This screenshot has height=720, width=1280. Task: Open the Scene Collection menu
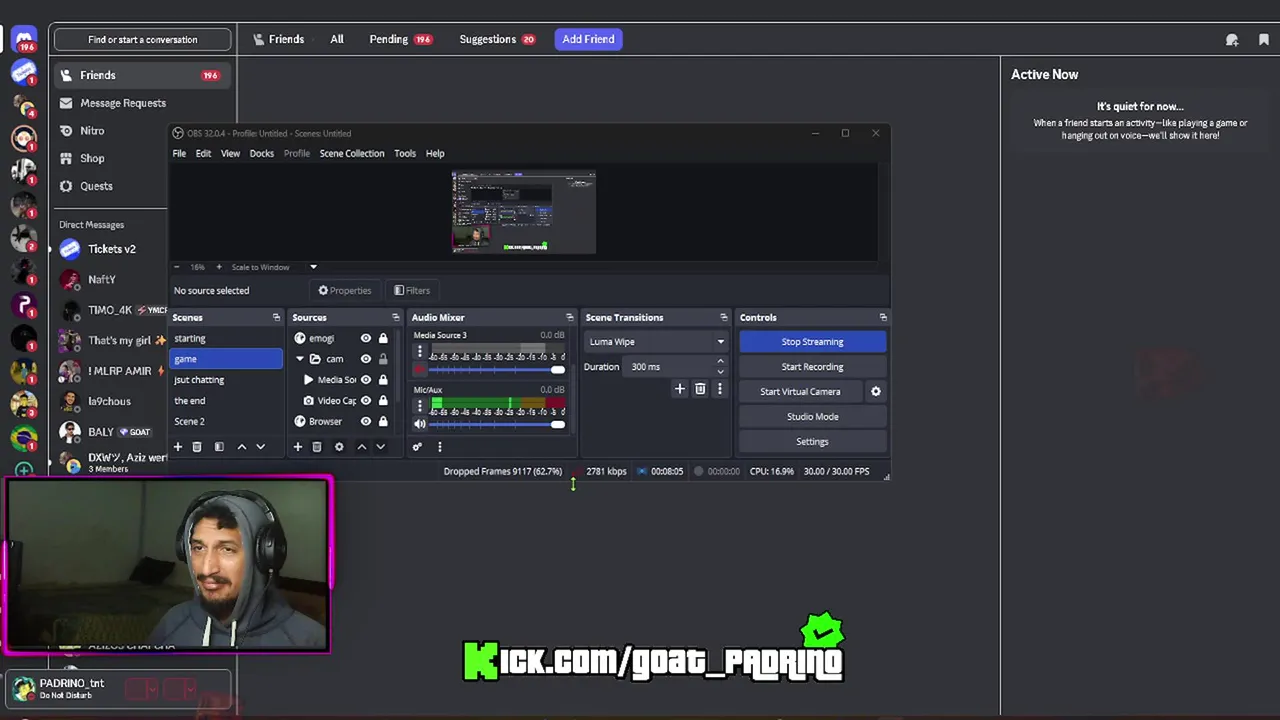tap(352, 154)
